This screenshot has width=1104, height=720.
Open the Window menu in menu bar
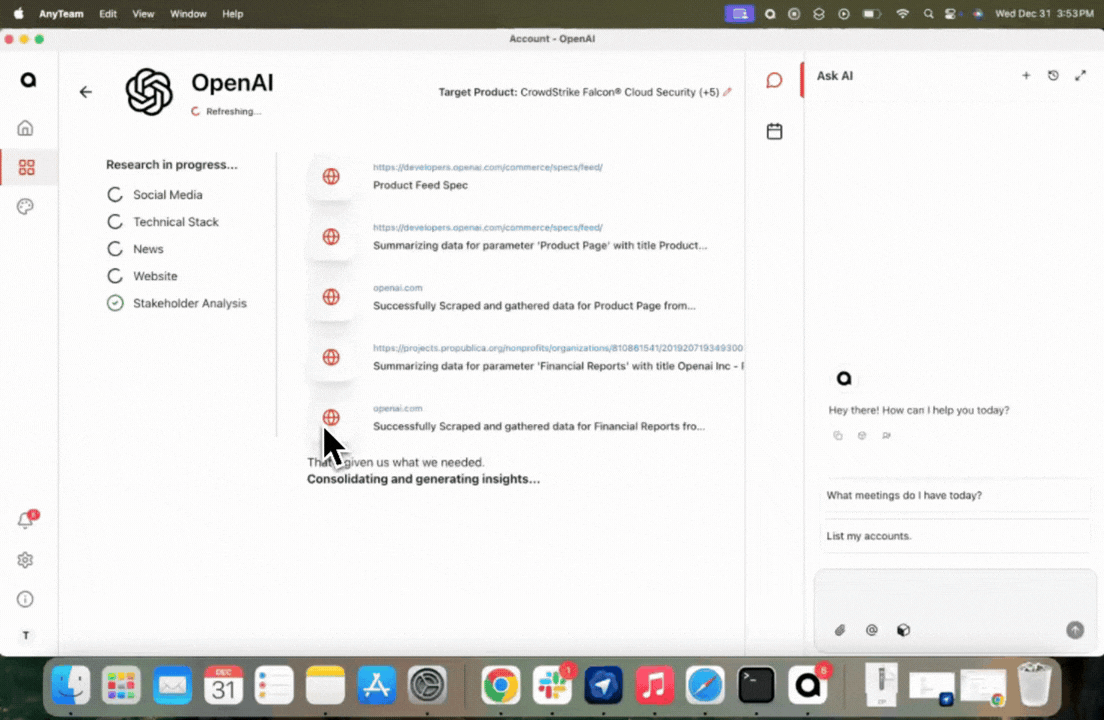click(188, 14)
